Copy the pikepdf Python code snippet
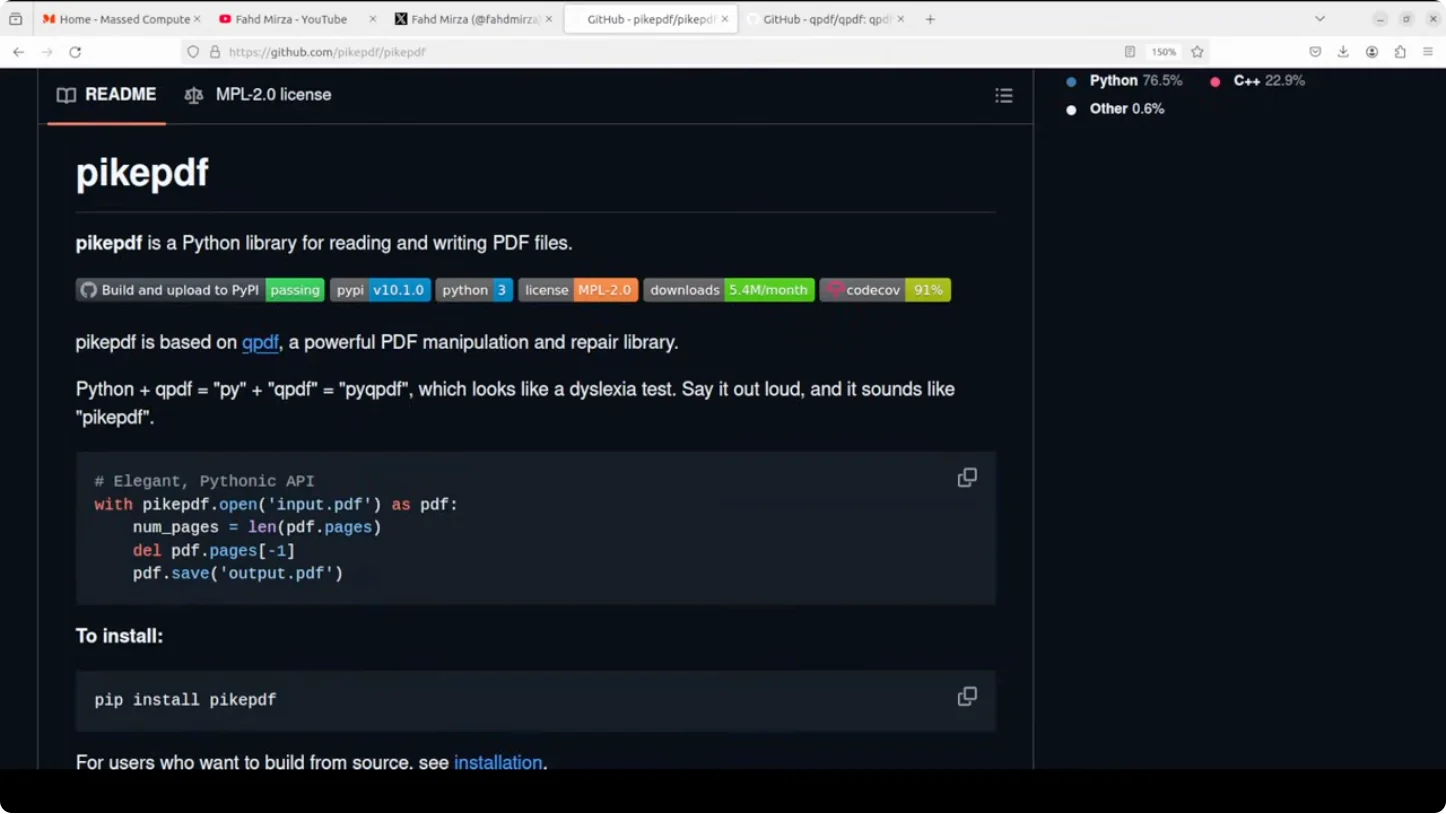 click(966, 478)
